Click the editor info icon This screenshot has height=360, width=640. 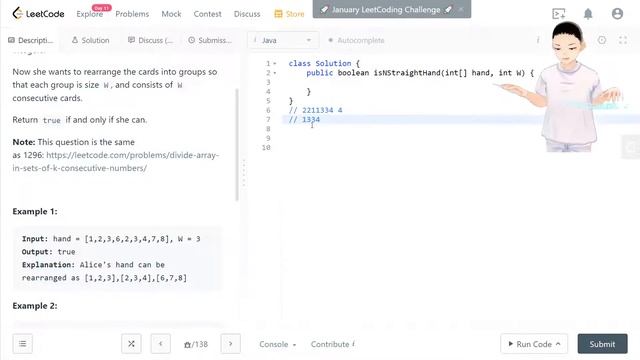(x=538, y=40)
